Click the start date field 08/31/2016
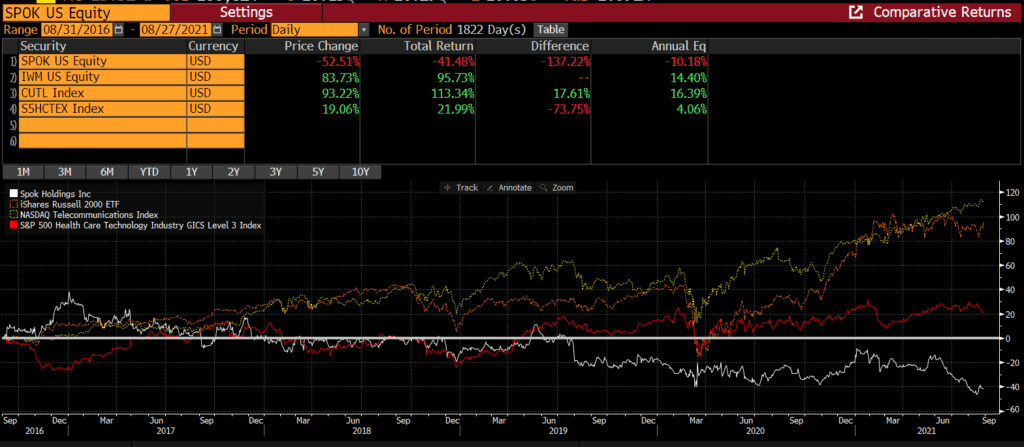Viewport: 1024px width, 447px height. coord(78,29)
